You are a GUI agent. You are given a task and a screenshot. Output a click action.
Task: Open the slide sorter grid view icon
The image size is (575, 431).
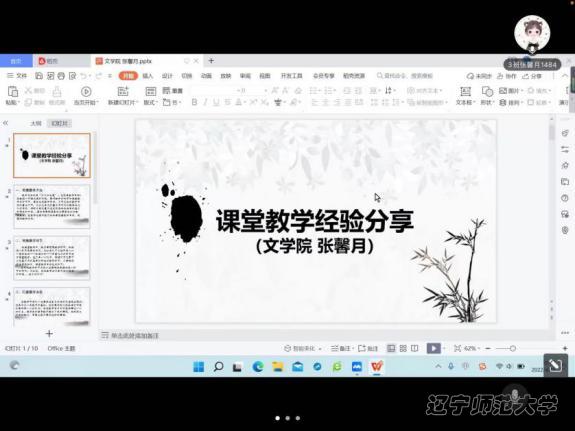(x=403, y=348)
